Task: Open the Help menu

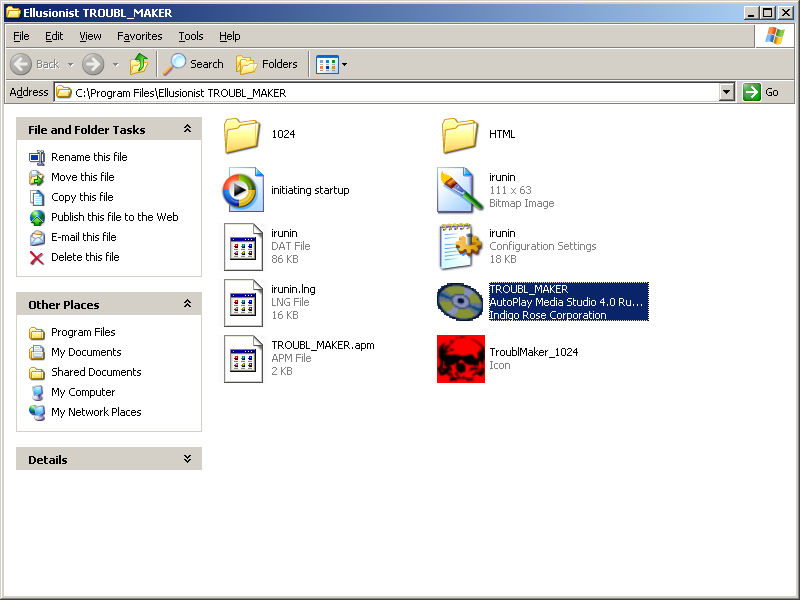Action: click(x=230, y=36)
